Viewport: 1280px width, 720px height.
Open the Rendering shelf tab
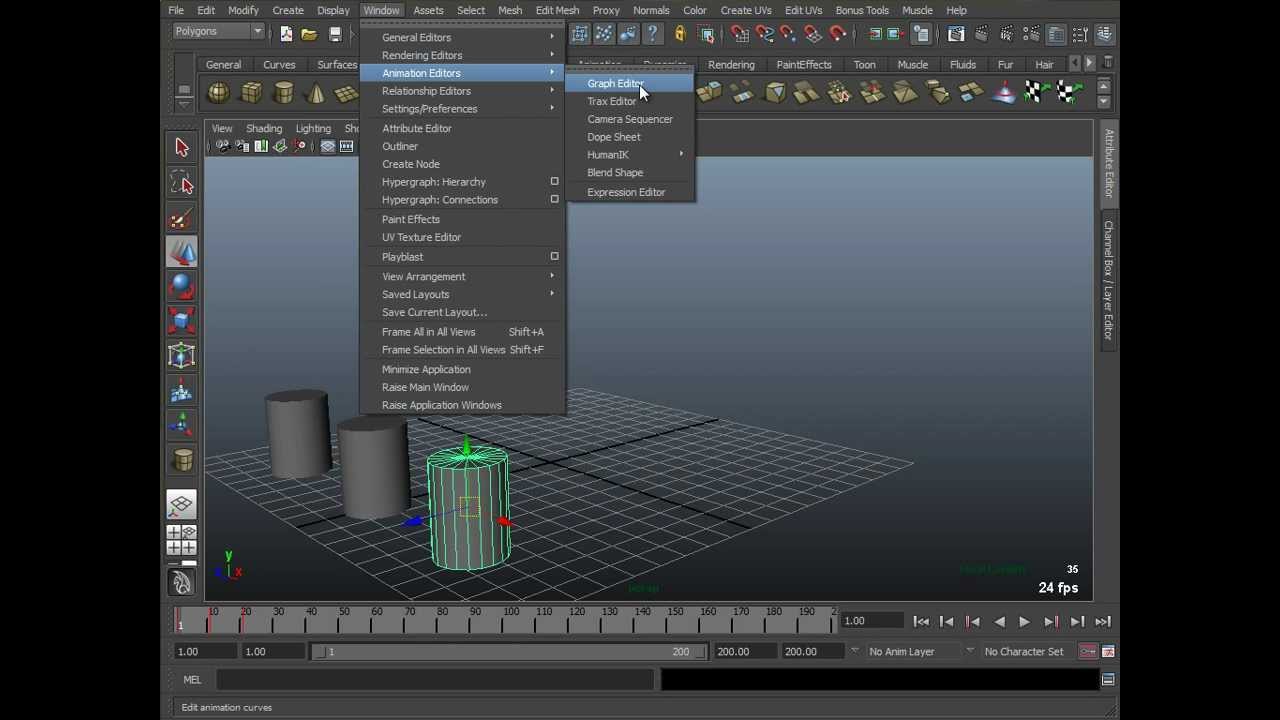coord(731,65)
